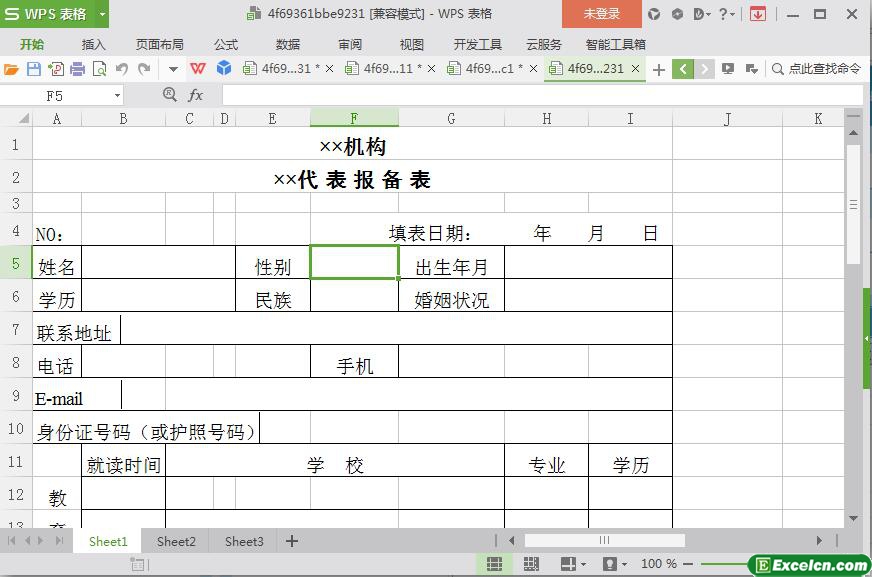Viewport: 872px width, 577px height.
Task: Click the 未登录 login button
Action: point(602,14)
